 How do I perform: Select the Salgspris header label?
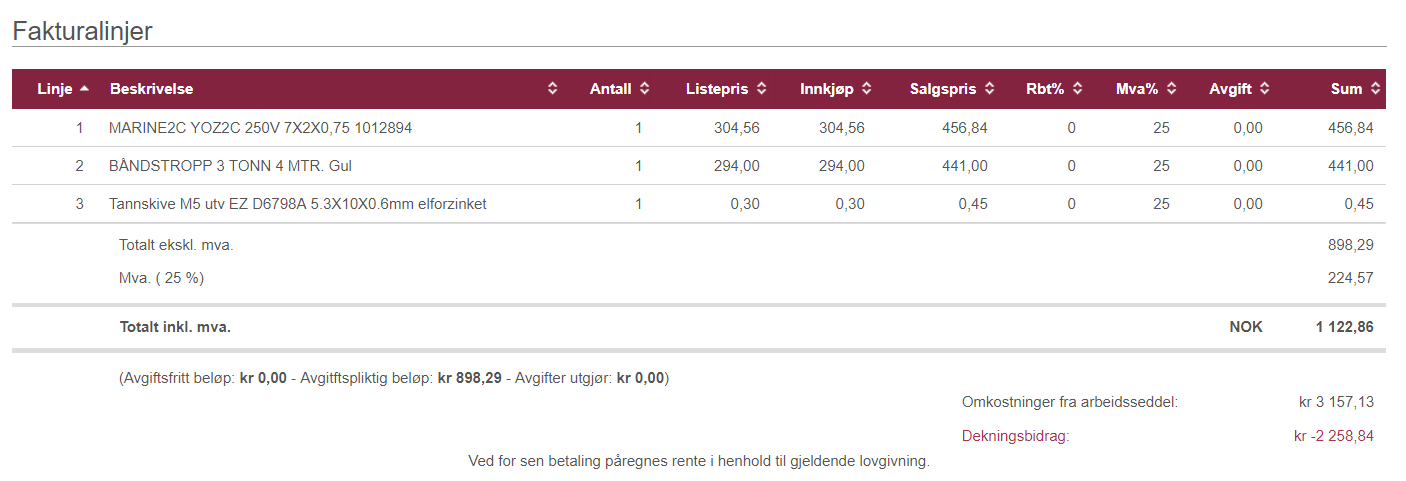click(x=943, y=89)
